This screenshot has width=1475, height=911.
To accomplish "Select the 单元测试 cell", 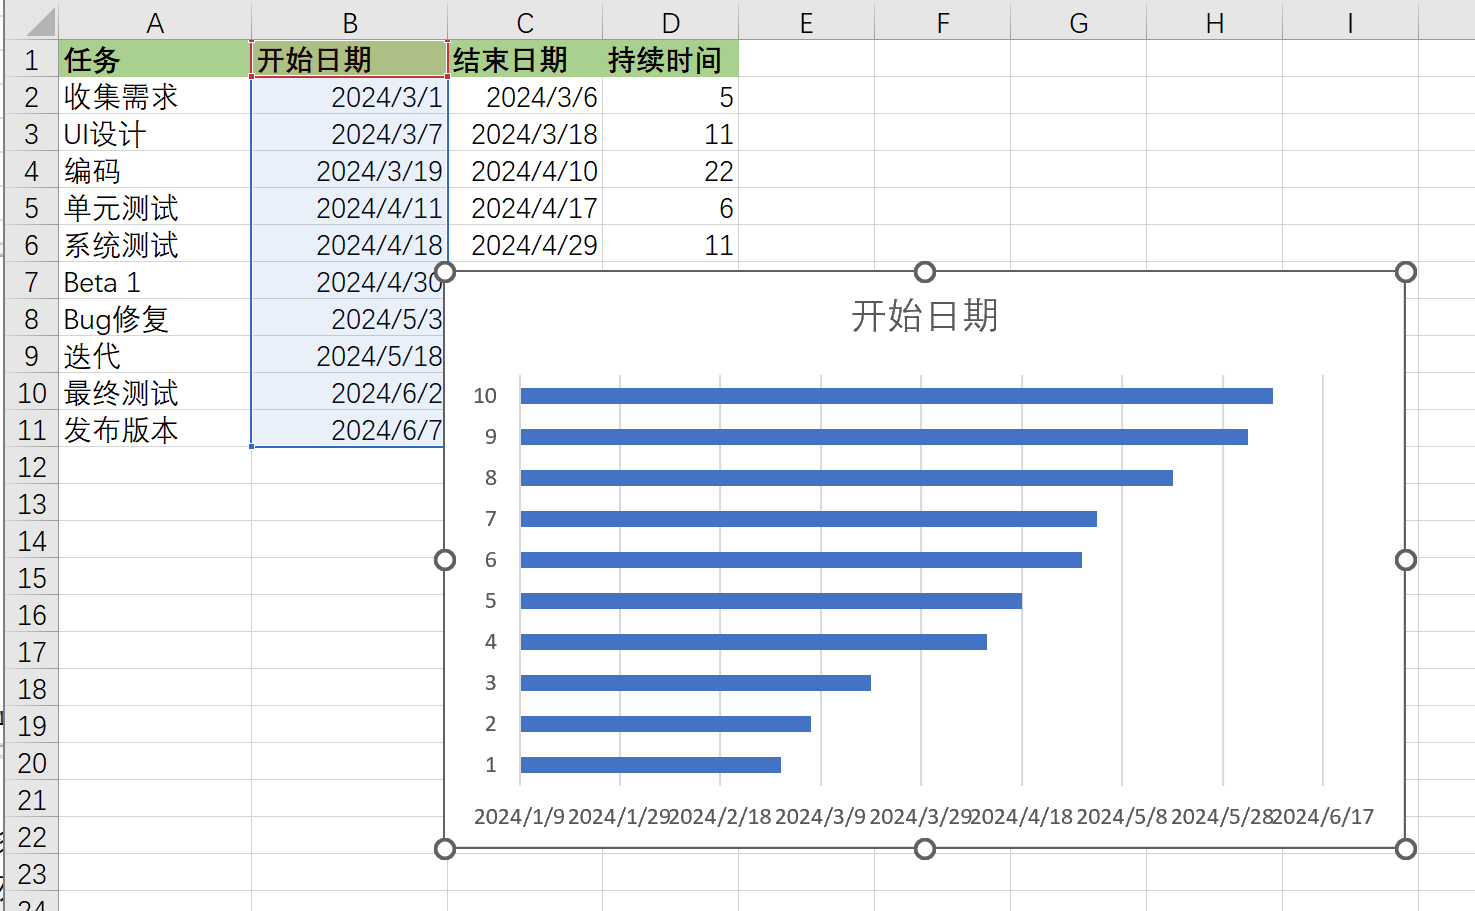I will (x=155, y=207).
